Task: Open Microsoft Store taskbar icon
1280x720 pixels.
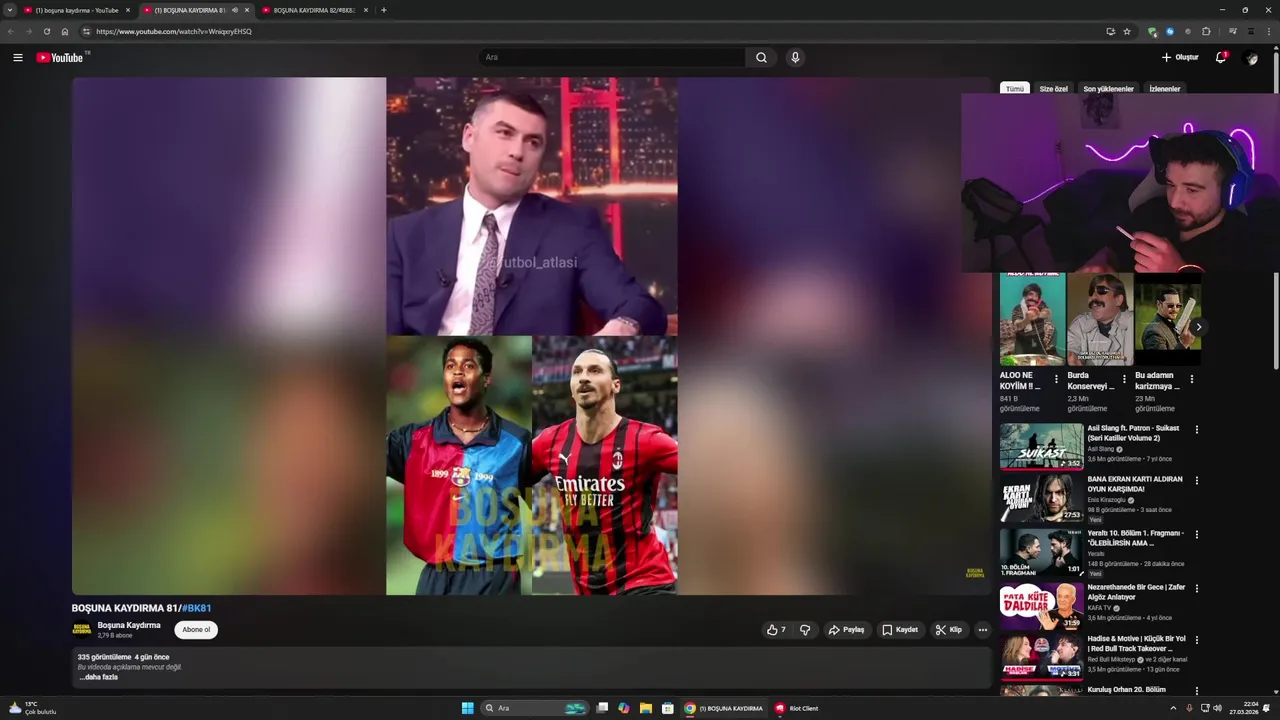Action: coord(668,708)
